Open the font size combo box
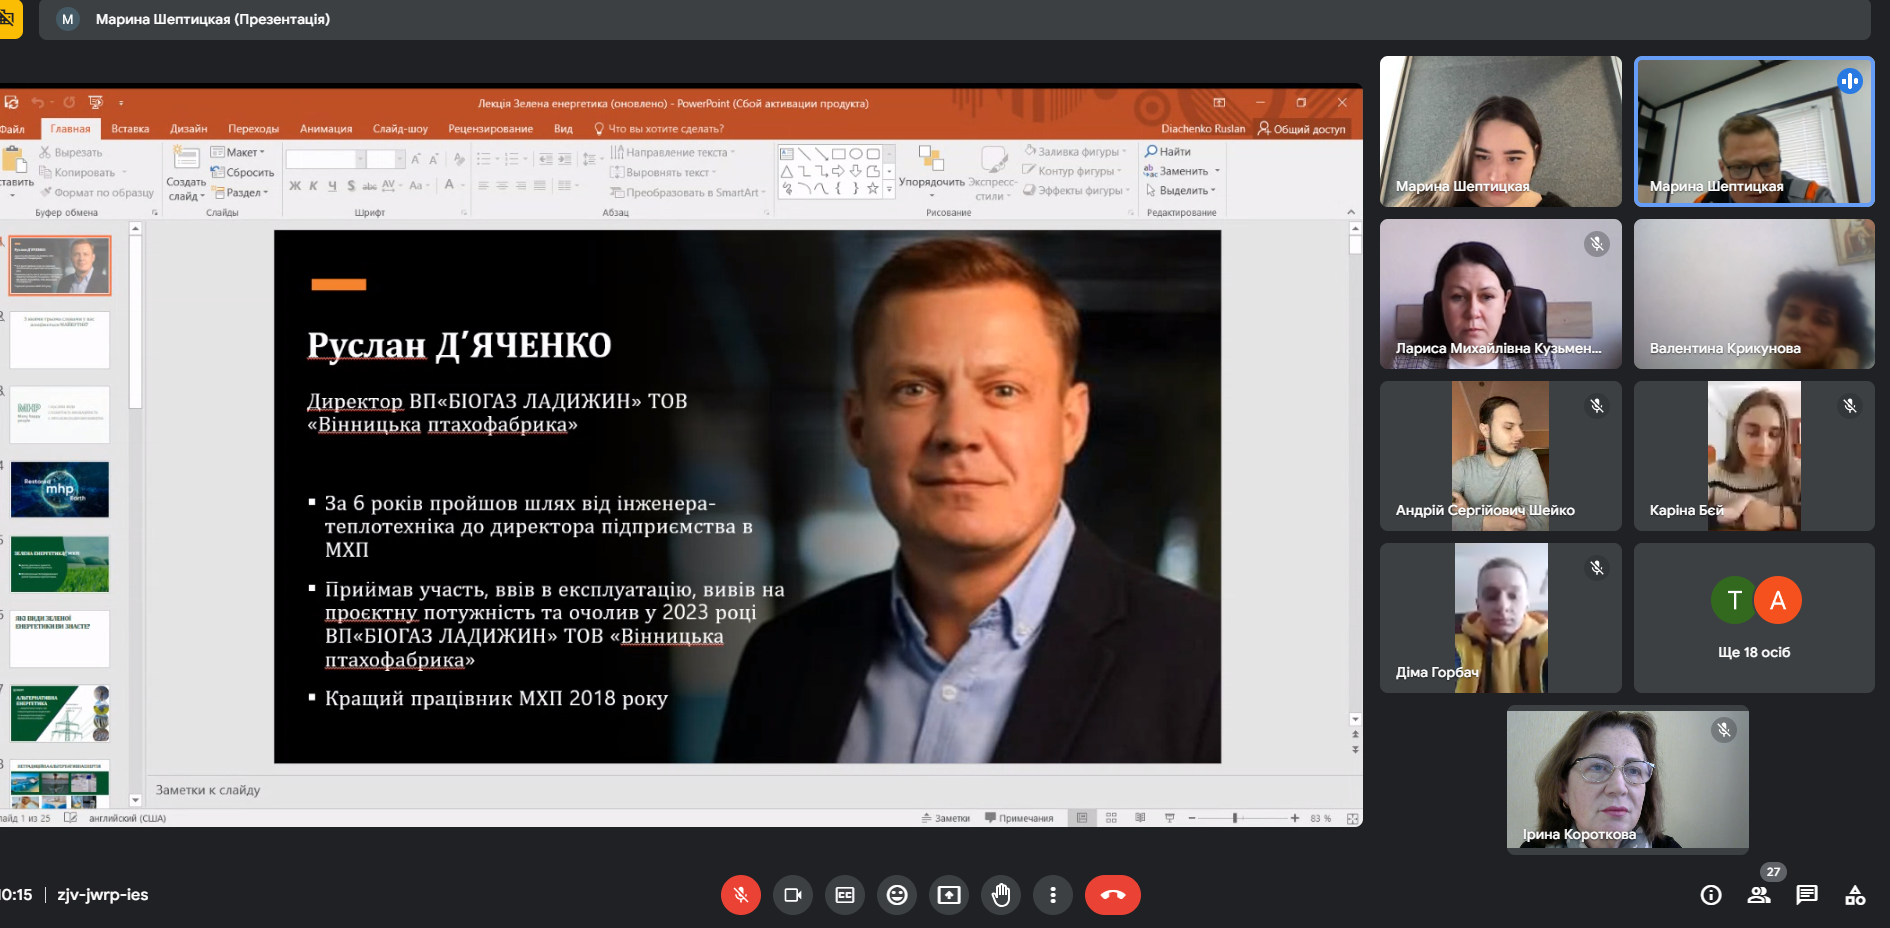This screenshot has height=928, width=1890. tap(385, 159)
